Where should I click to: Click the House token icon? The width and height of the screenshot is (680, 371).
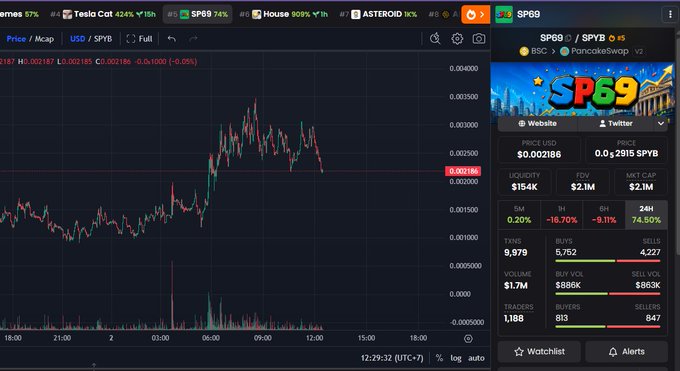click(x=256, y=14)
